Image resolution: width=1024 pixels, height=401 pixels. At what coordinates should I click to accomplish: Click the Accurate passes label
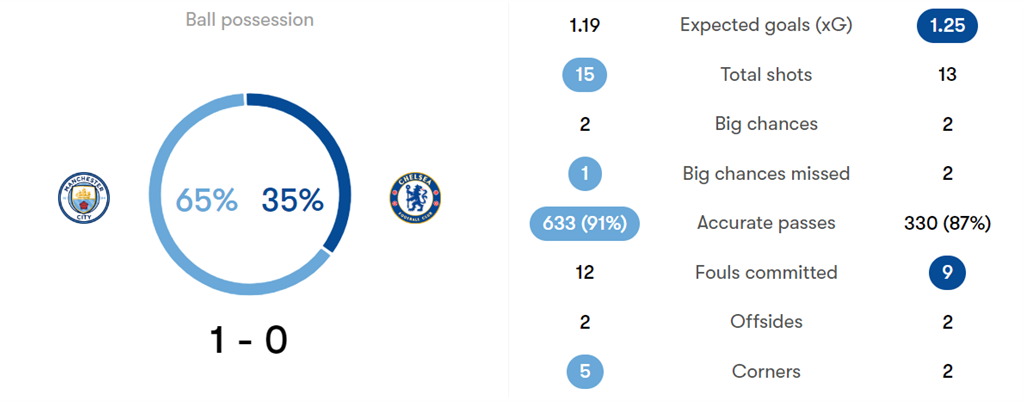pos(766,223)
